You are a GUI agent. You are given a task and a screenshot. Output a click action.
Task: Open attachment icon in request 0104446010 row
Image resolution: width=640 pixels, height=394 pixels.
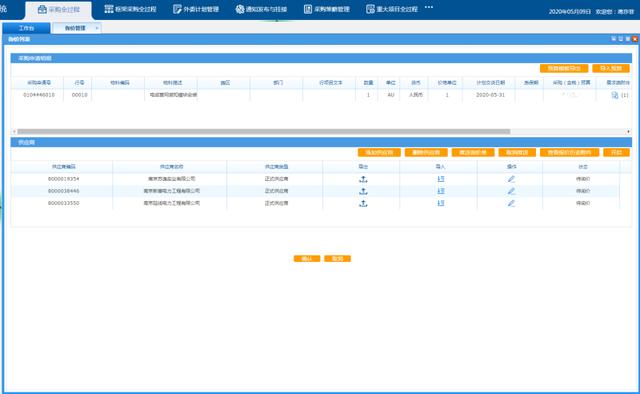coord(615,95)
